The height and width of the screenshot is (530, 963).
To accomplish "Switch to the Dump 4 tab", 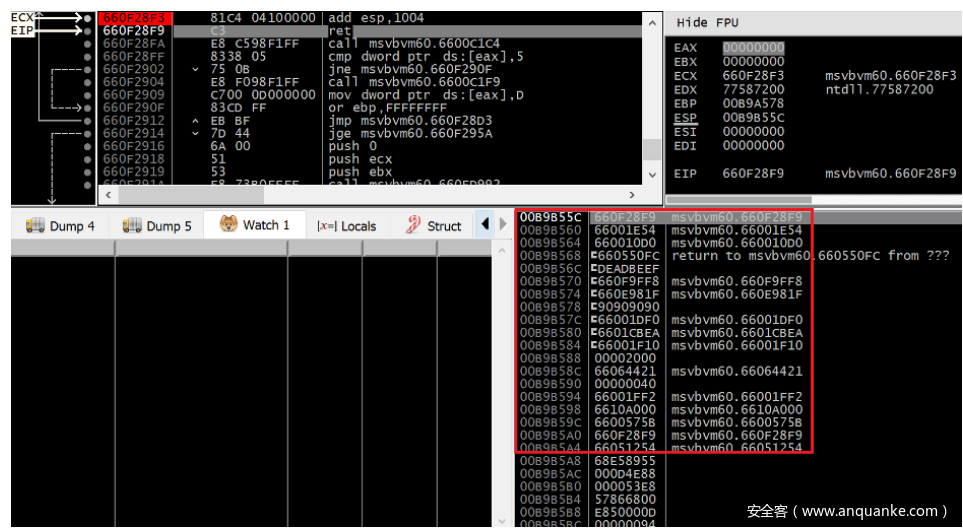I will tap(61, 226).
